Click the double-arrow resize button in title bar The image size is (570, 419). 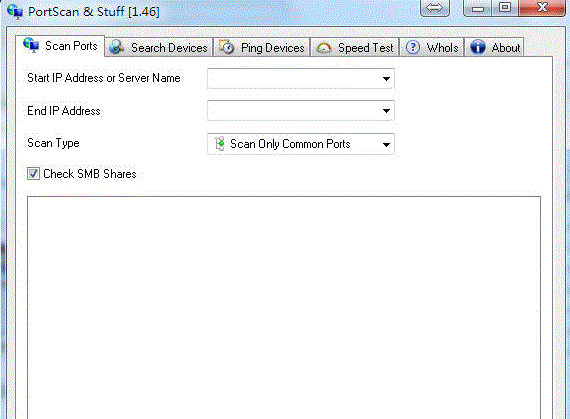click(435, 8)
